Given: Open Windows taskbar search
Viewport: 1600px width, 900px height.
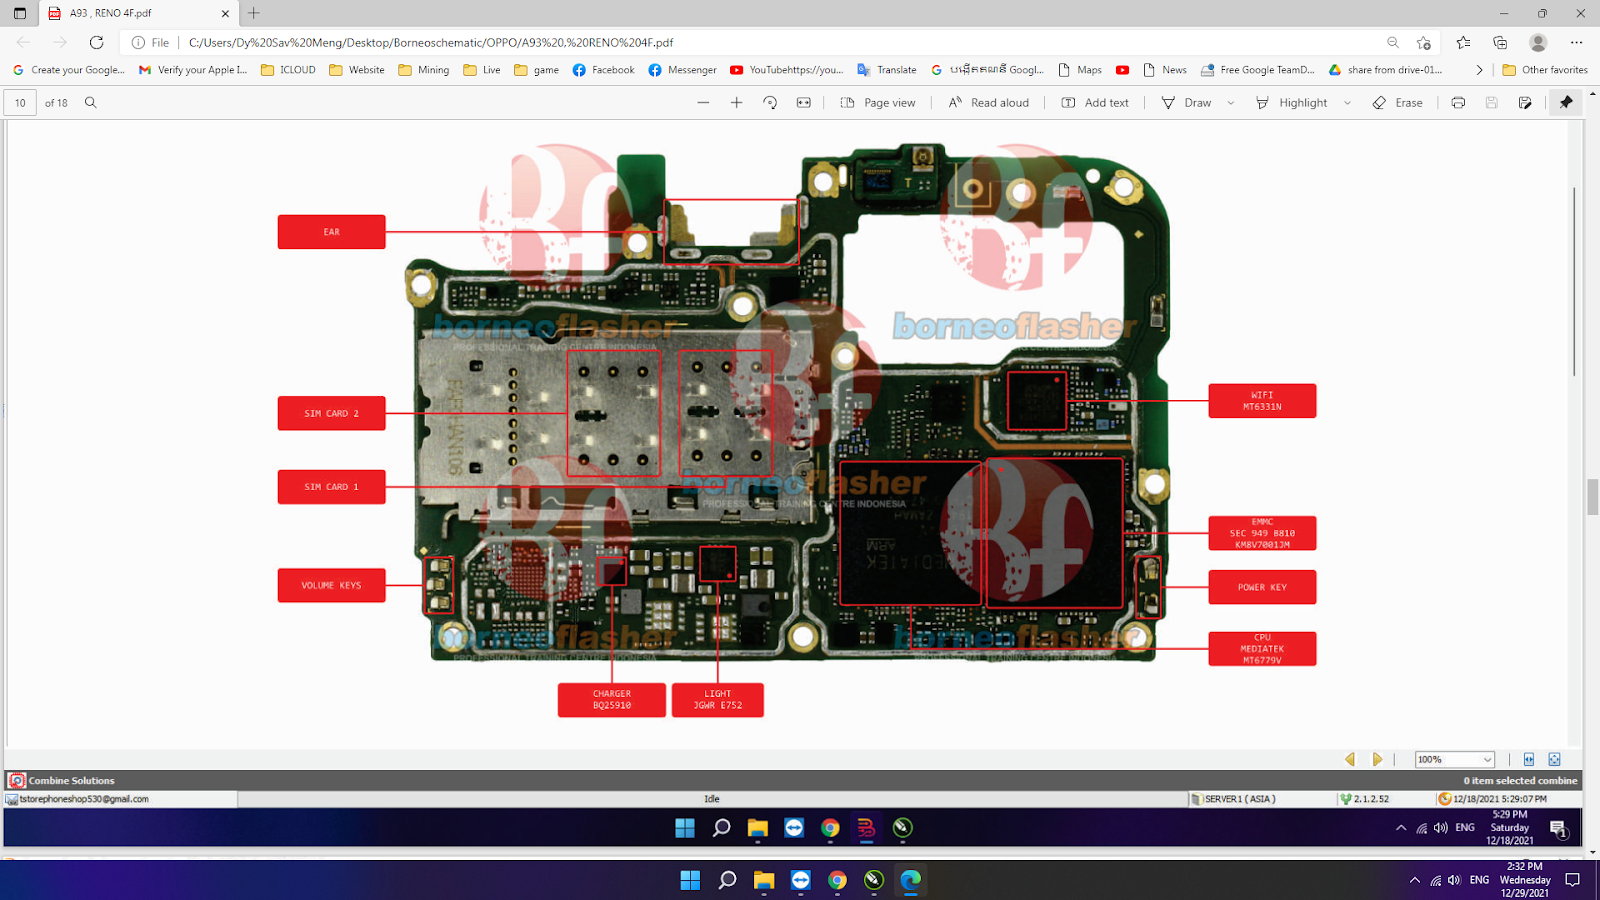Looking at the screenshot, I should [x=727, y=880].
